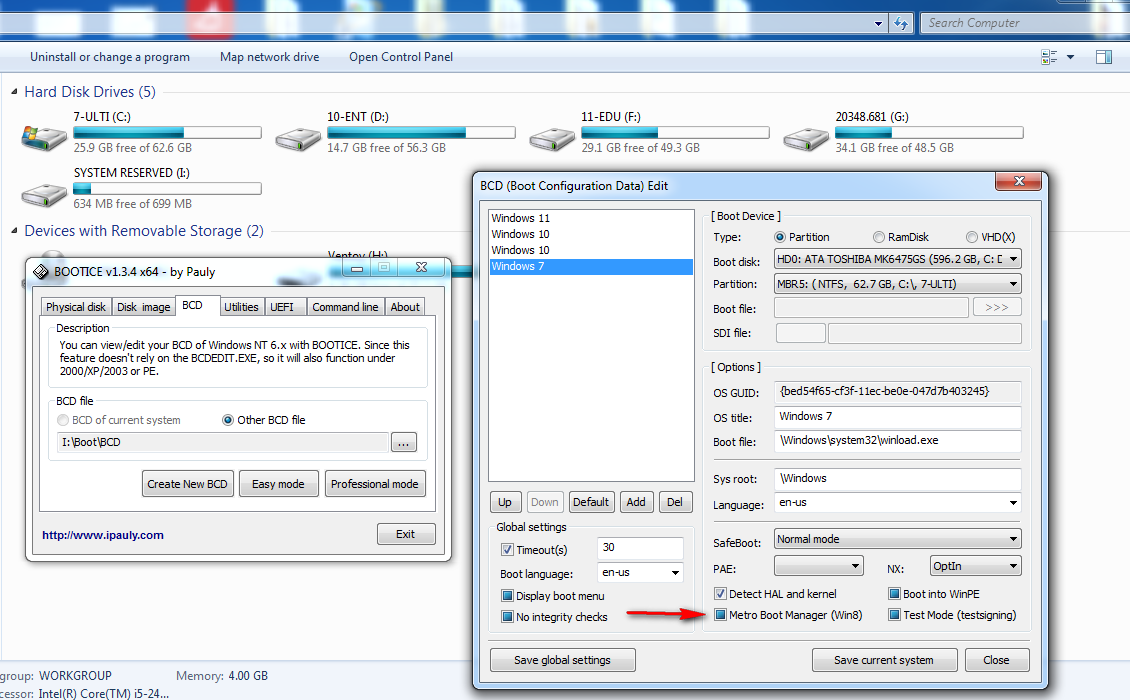Click the OS title input field

click(x=897, y=417)
